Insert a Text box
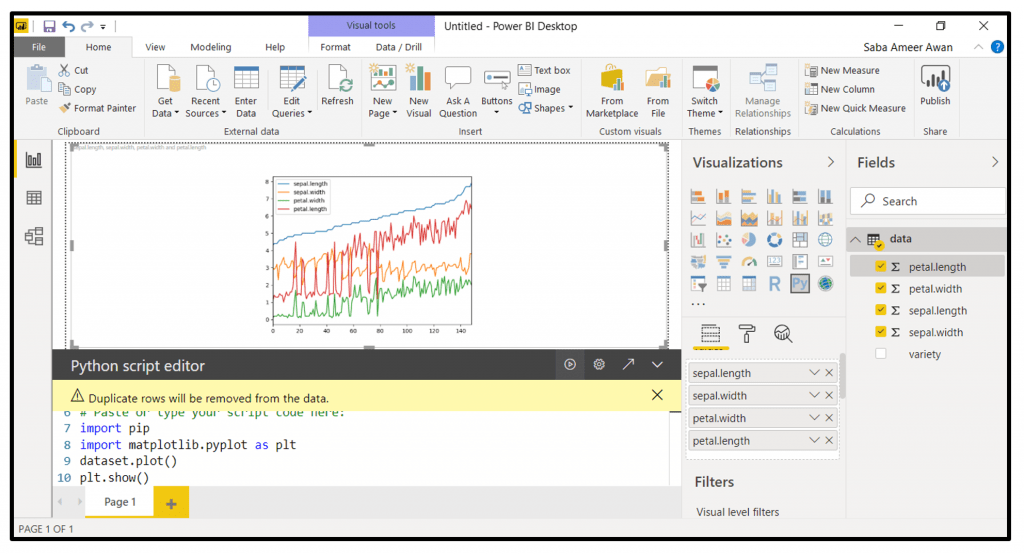Screen dimensions: 1024x554 click(545, 70)
